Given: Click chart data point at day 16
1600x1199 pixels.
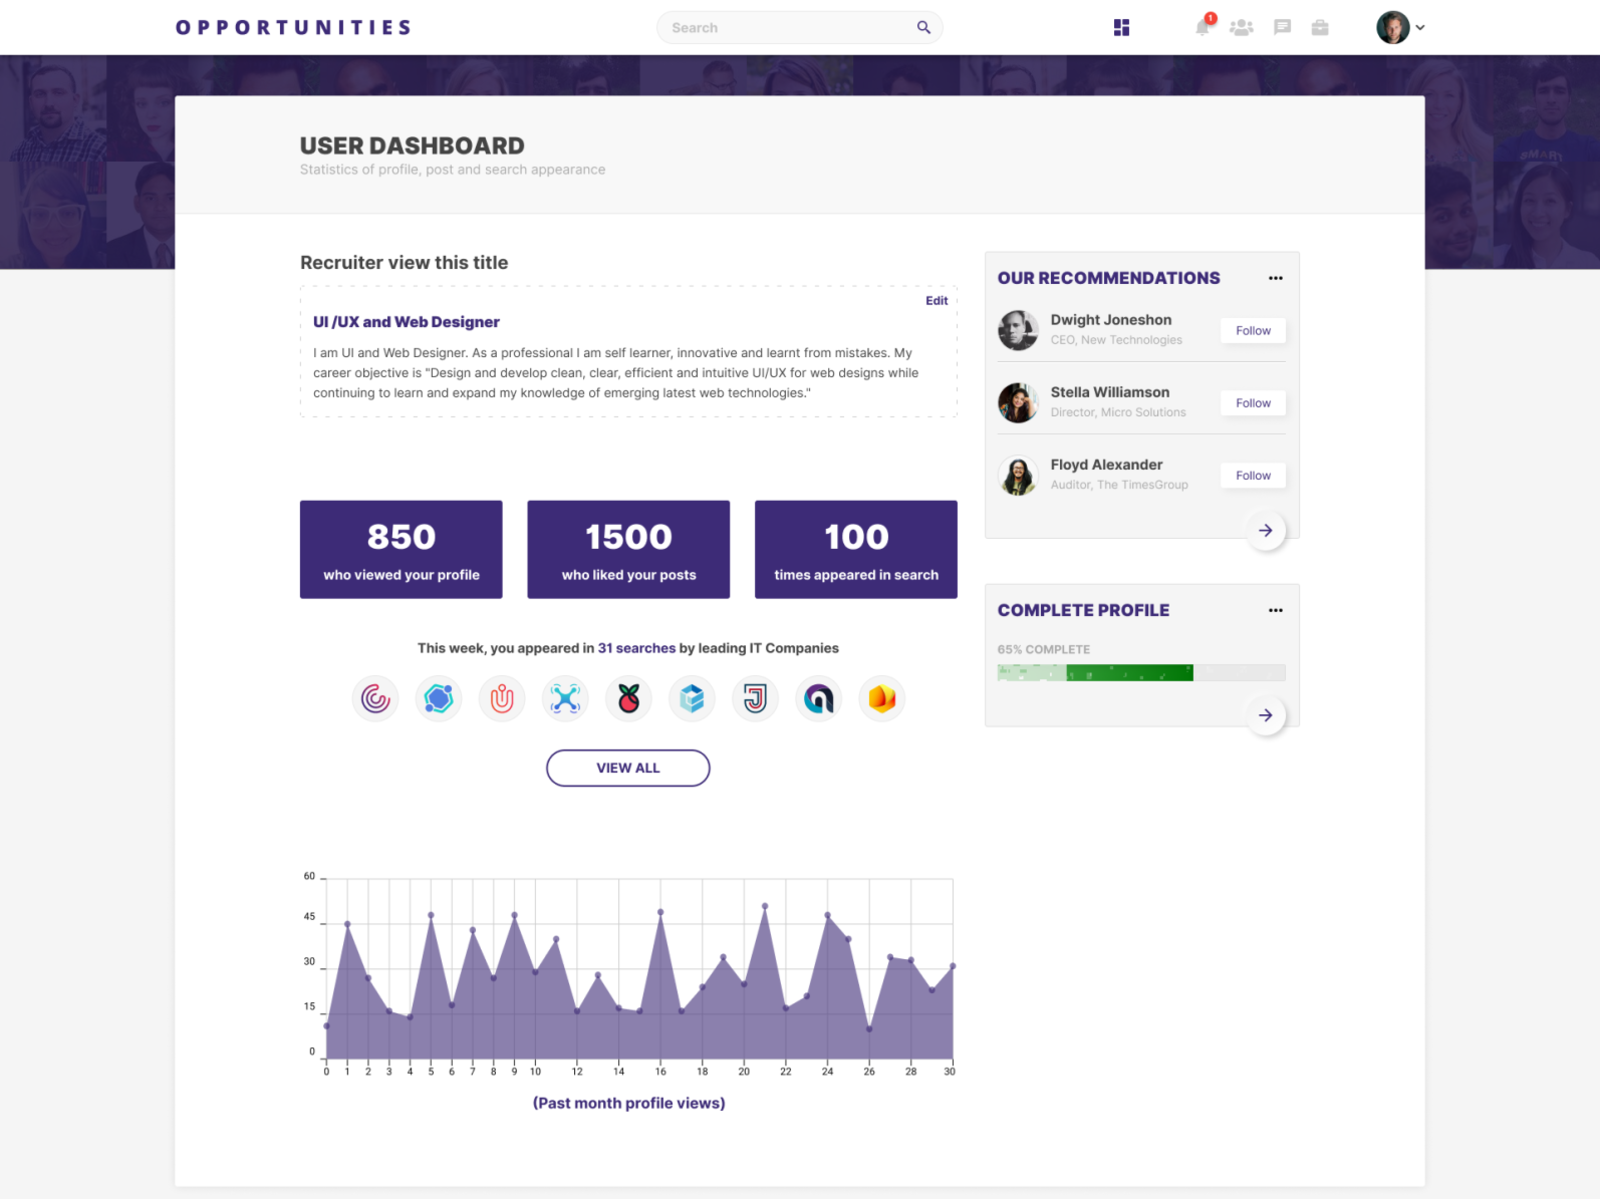Looking at the screenshot, I should (660, 912).
